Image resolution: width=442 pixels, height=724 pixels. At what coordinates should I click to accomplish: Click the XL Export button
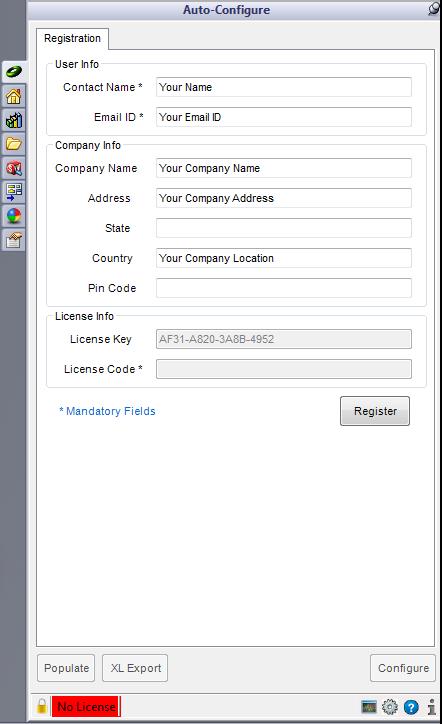(x=135, y=668)
